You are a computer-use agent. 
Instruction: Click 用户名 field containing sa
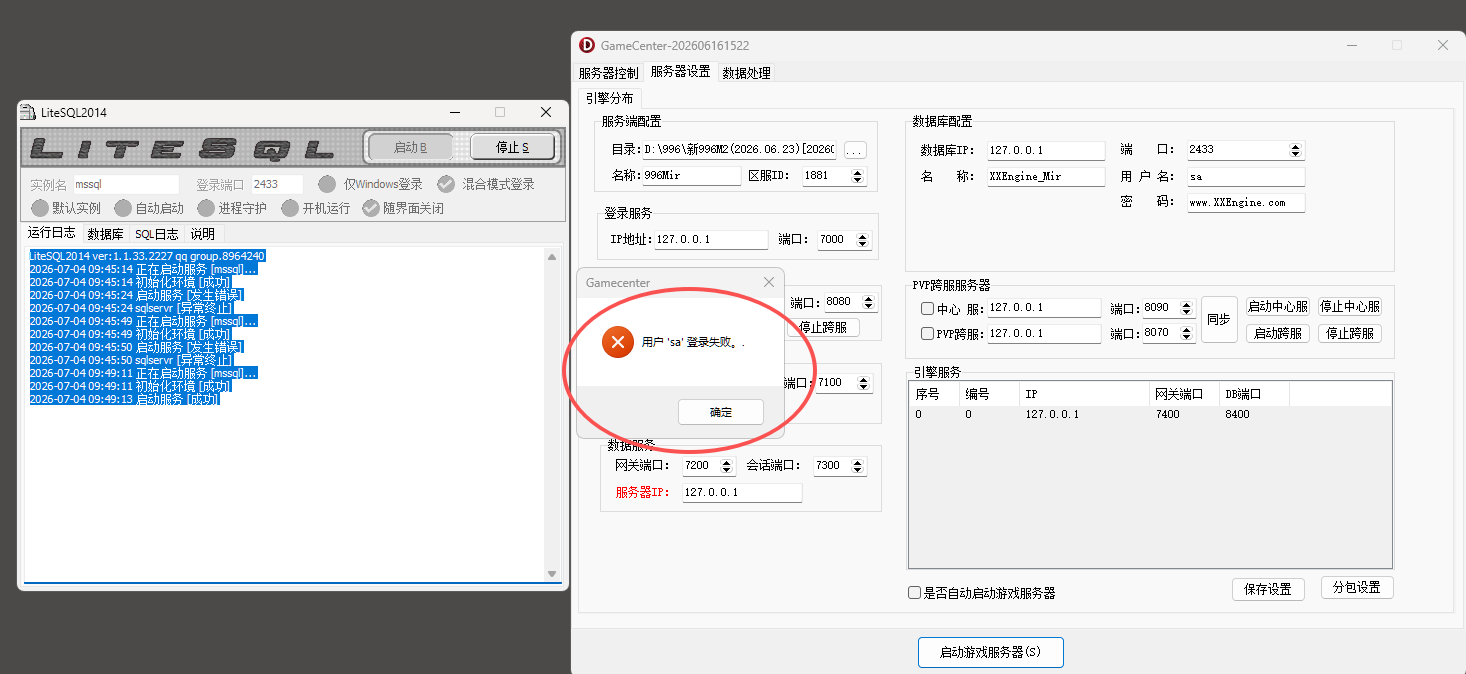click(x=1246, y=176)
